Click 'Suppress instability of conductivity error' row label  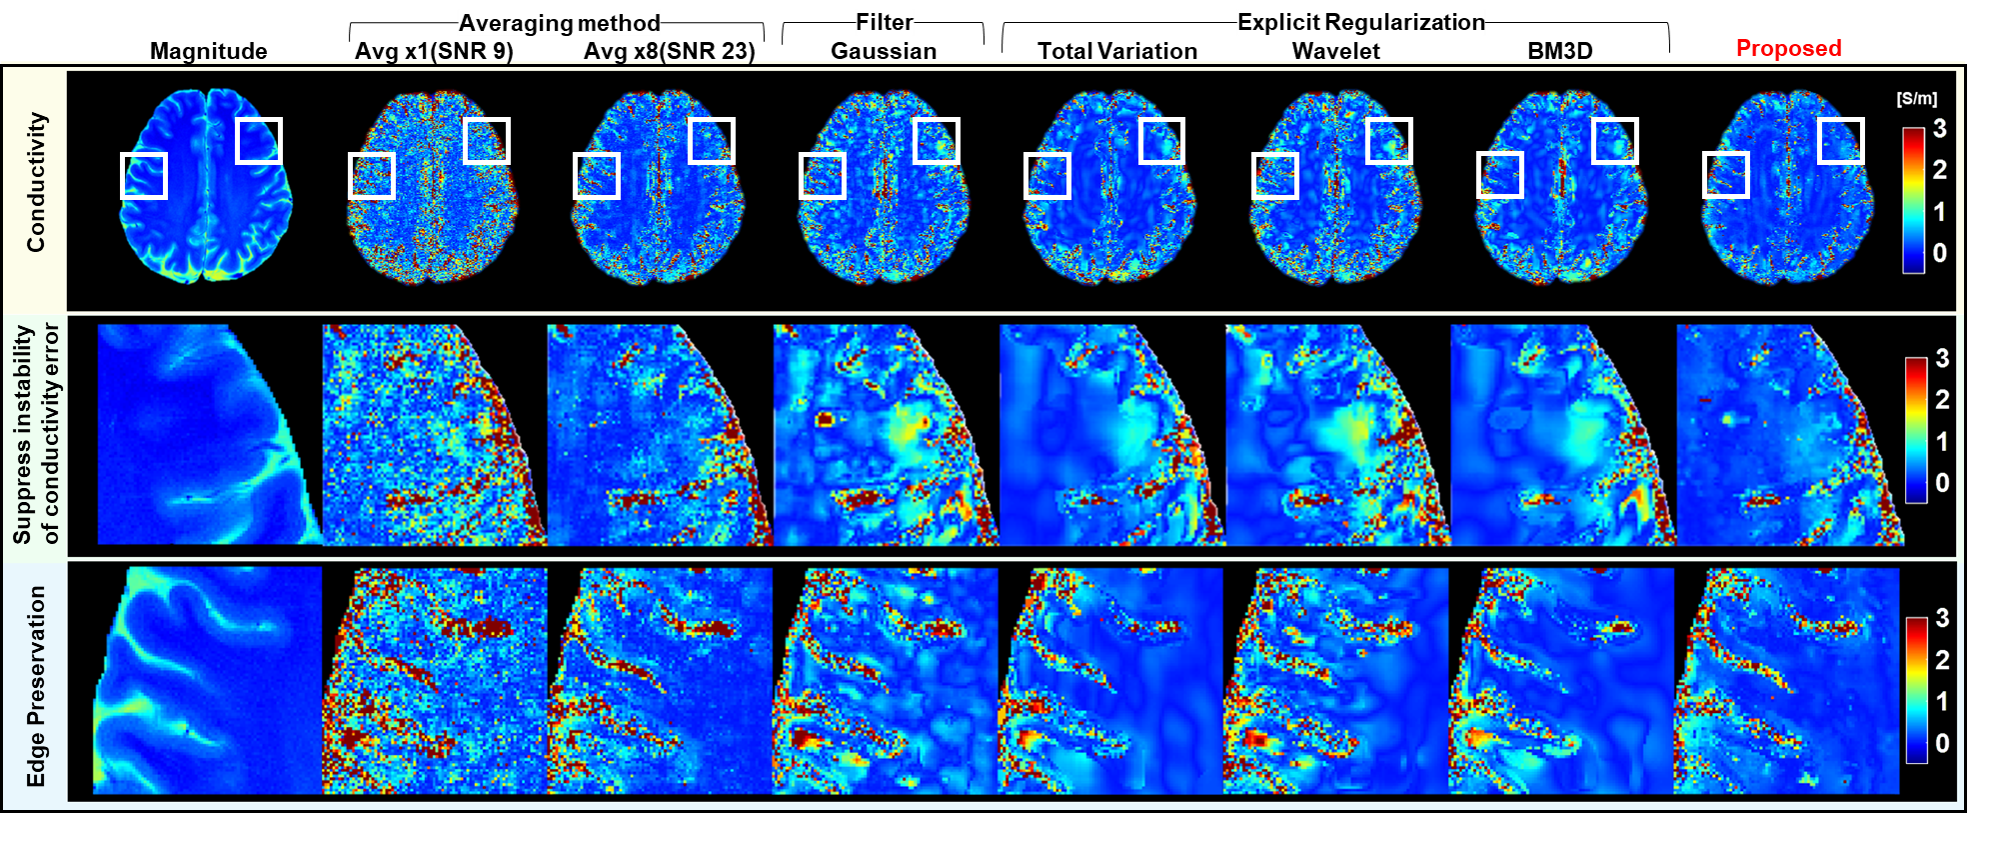point(36,434)
